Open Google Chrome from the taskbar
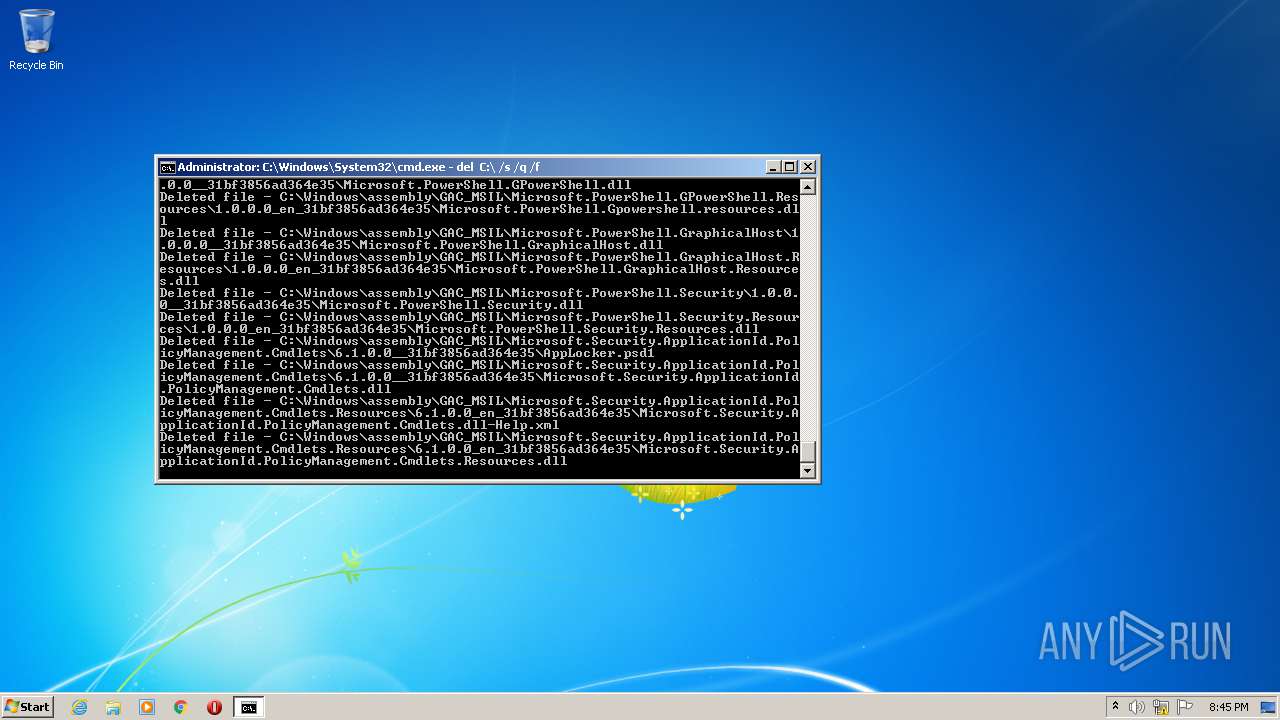 [x=181, y=707]
